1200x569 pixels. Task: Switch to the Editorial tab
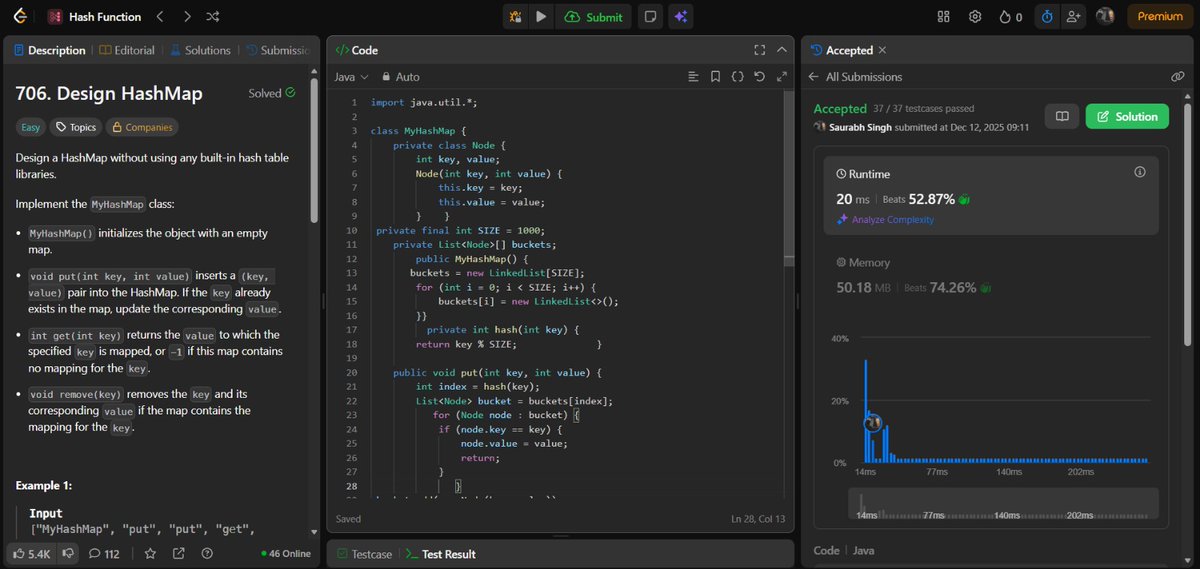[128, 50]
